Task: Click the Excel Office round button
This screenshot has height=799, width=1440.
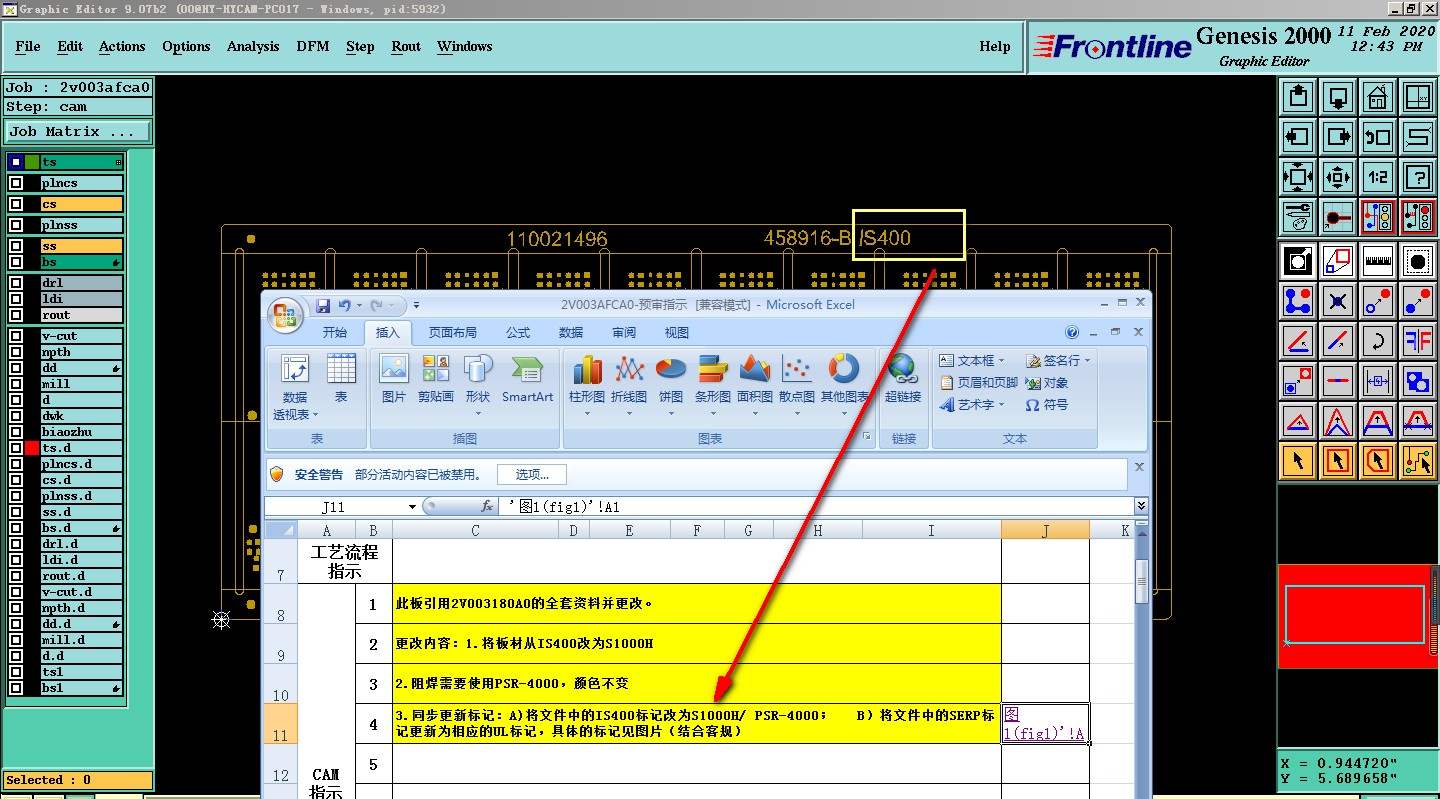Action: click(x=286, y=316)
